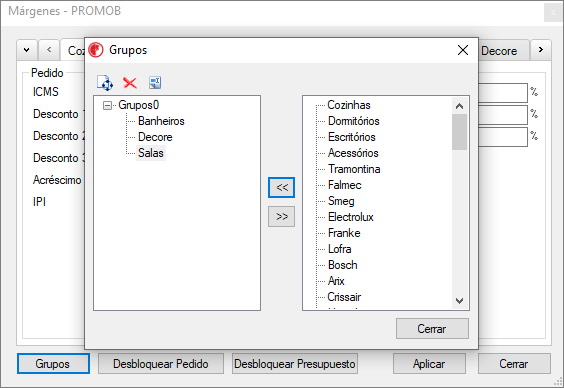Select Banheiros in the groups tree
The width and height of the screenshot is (564, 388).
[x=161, y=121]
